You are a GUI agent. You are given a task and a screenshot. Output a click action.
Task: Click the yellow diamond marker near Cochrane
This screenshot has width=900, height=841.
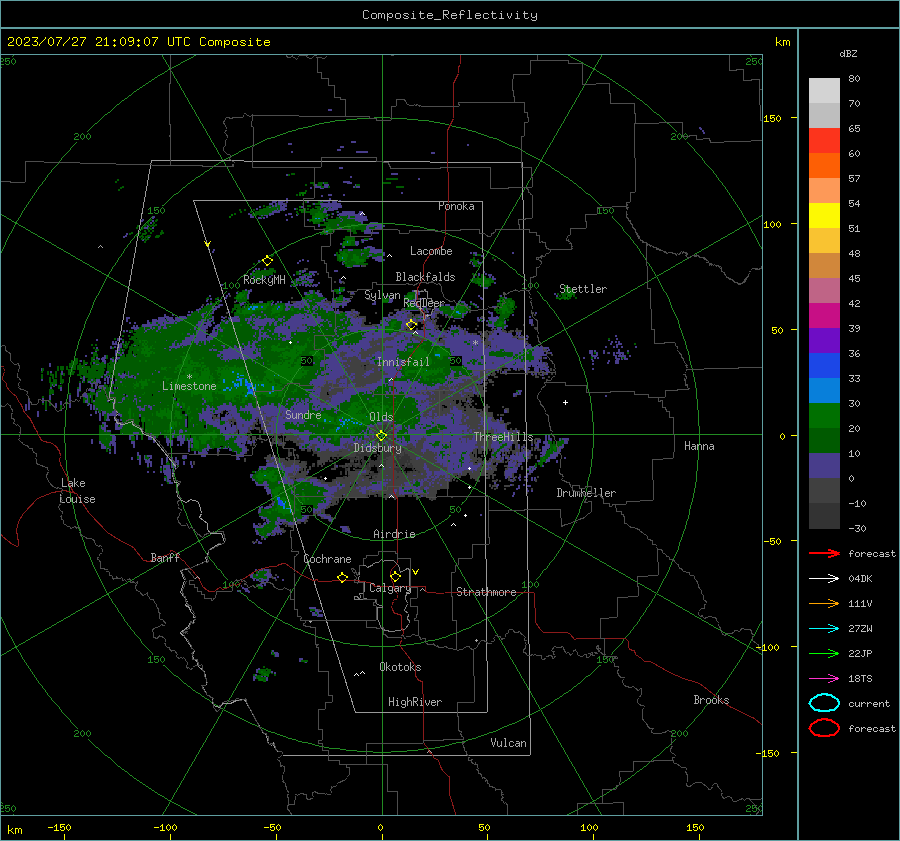point(343,578)
